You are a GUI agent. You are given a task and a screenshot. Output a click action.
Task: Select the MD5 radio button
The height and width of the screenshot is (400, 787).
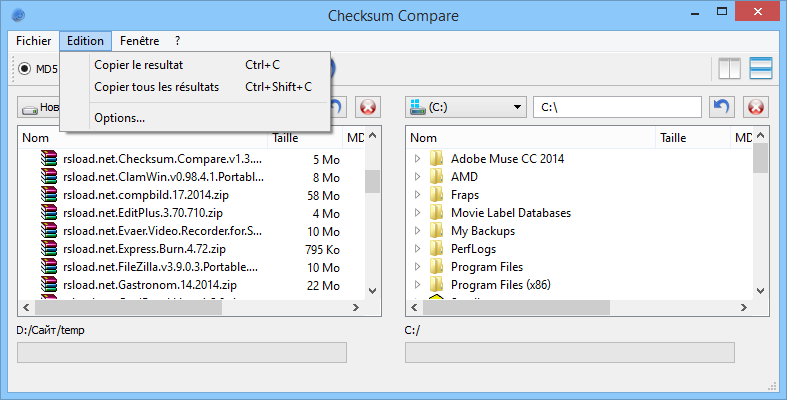[25, 68]
